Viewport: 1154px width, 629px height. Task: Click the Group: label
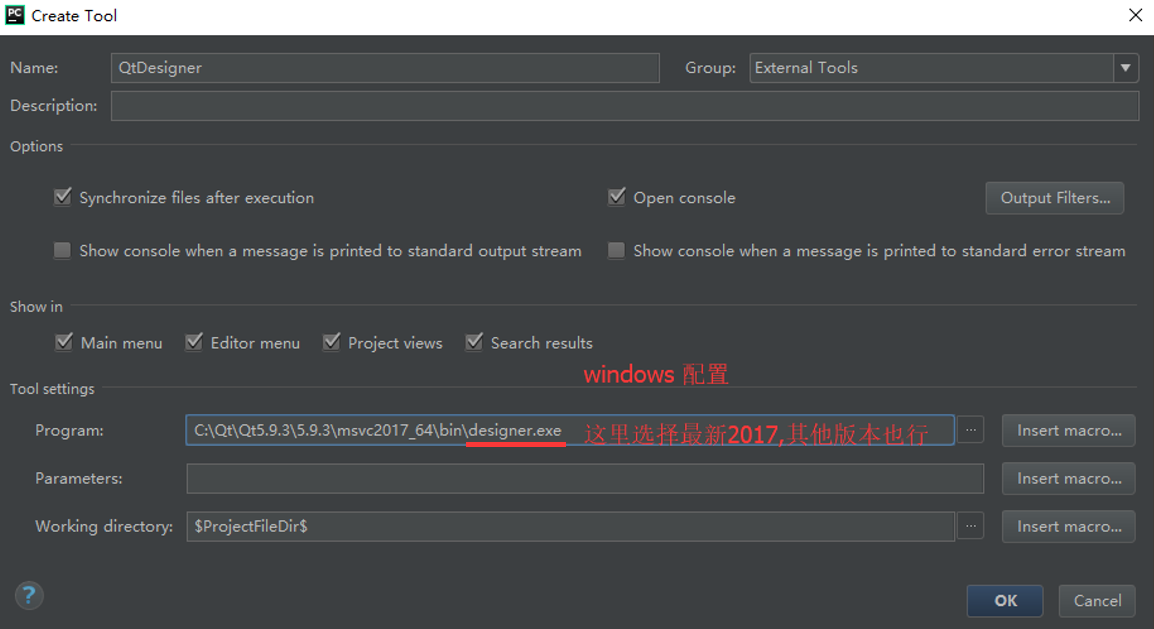(x=710, y=68)
